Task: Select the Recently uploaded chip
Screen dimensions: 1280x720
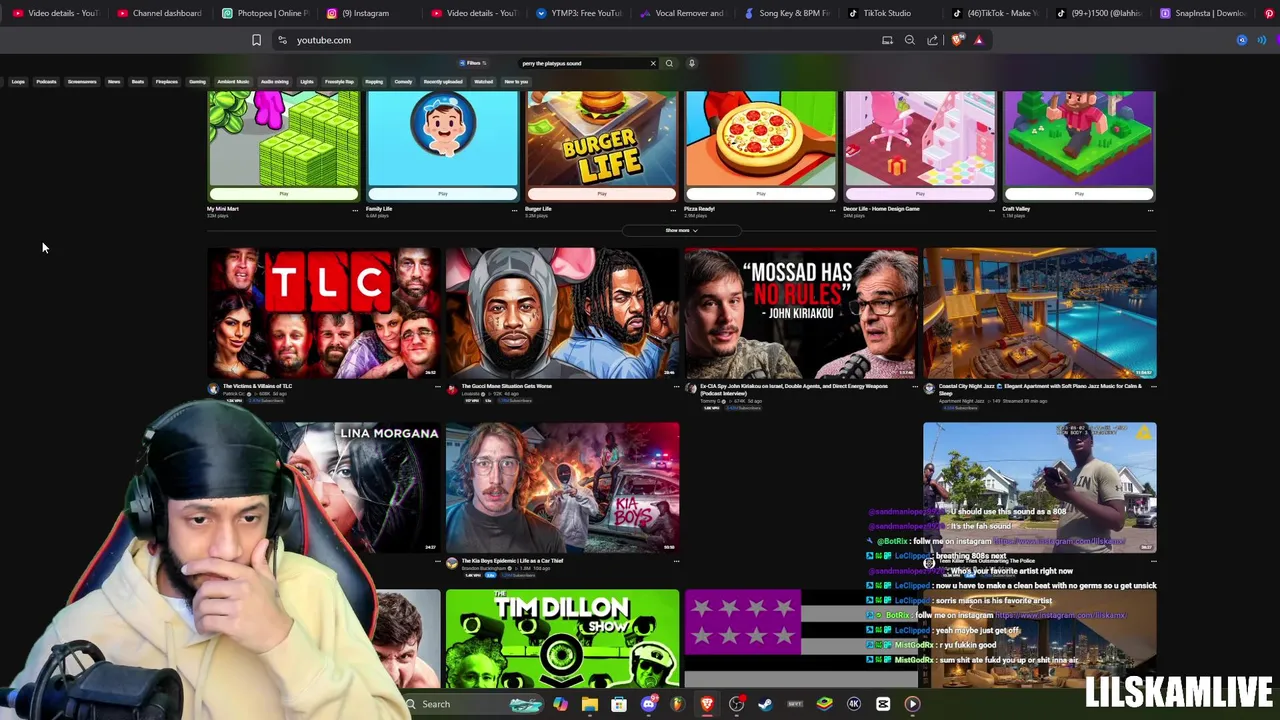Action: (x=442, y=82)
